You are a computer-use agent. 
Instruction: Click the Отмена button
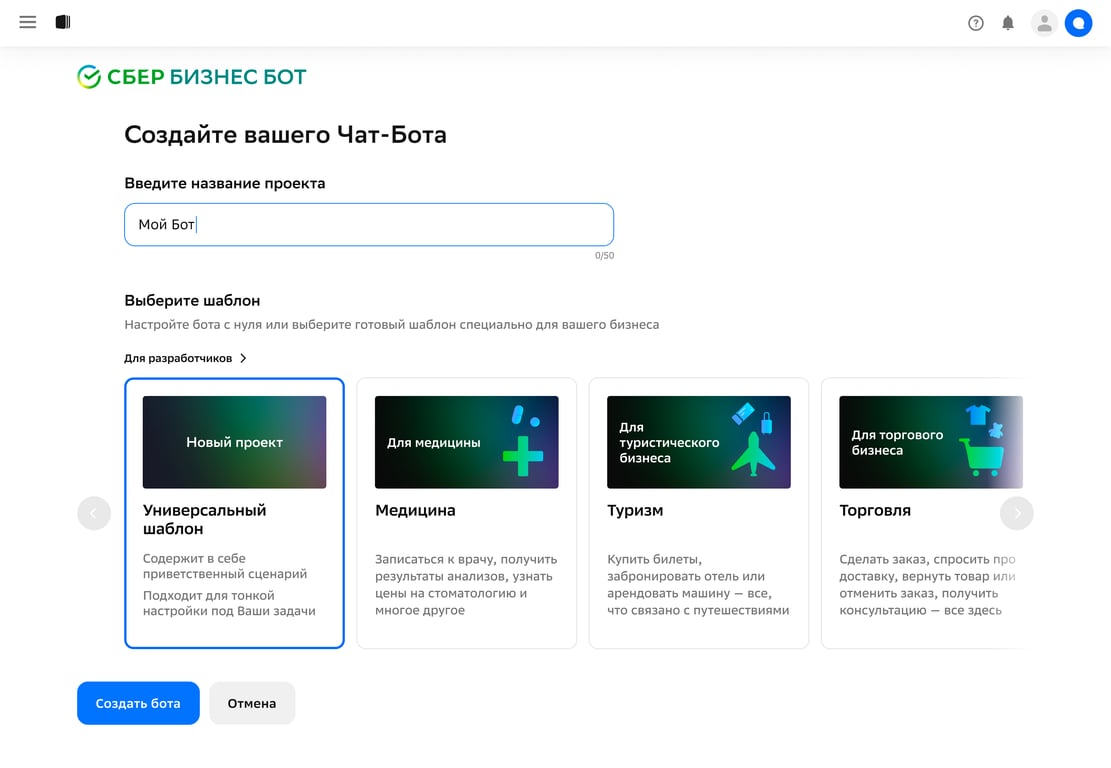click(x=252, y=703)
